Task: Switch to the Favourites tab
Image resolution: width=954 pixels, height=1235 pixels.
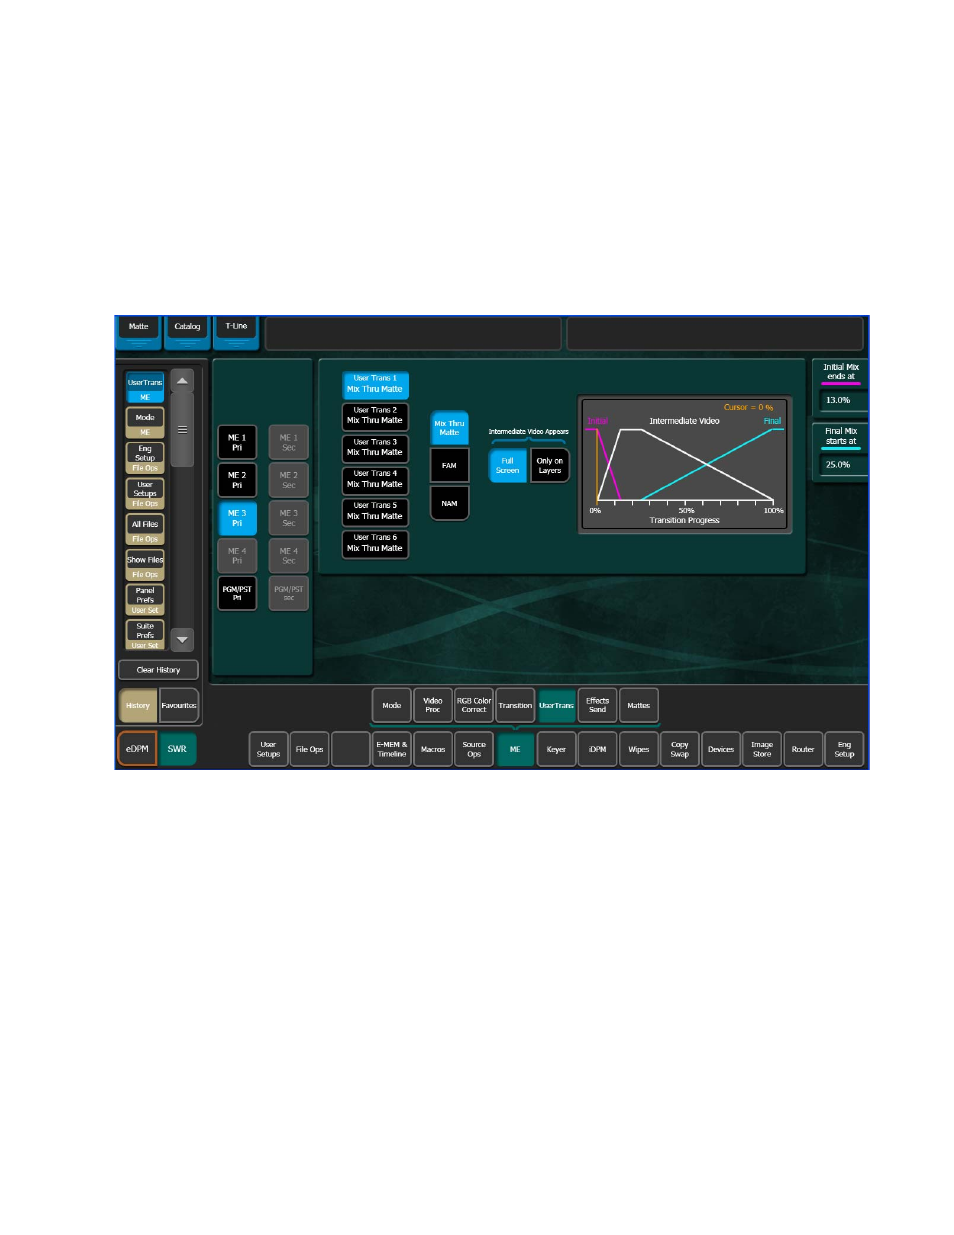Action: tap(179, 706)
